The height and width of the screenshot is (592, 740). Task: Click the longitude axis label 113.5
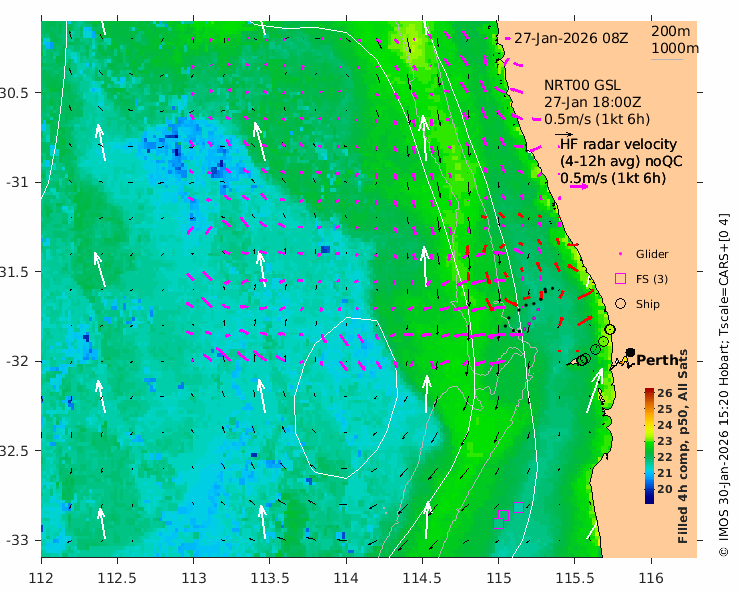pyautogui.click(x=269, y=578)
